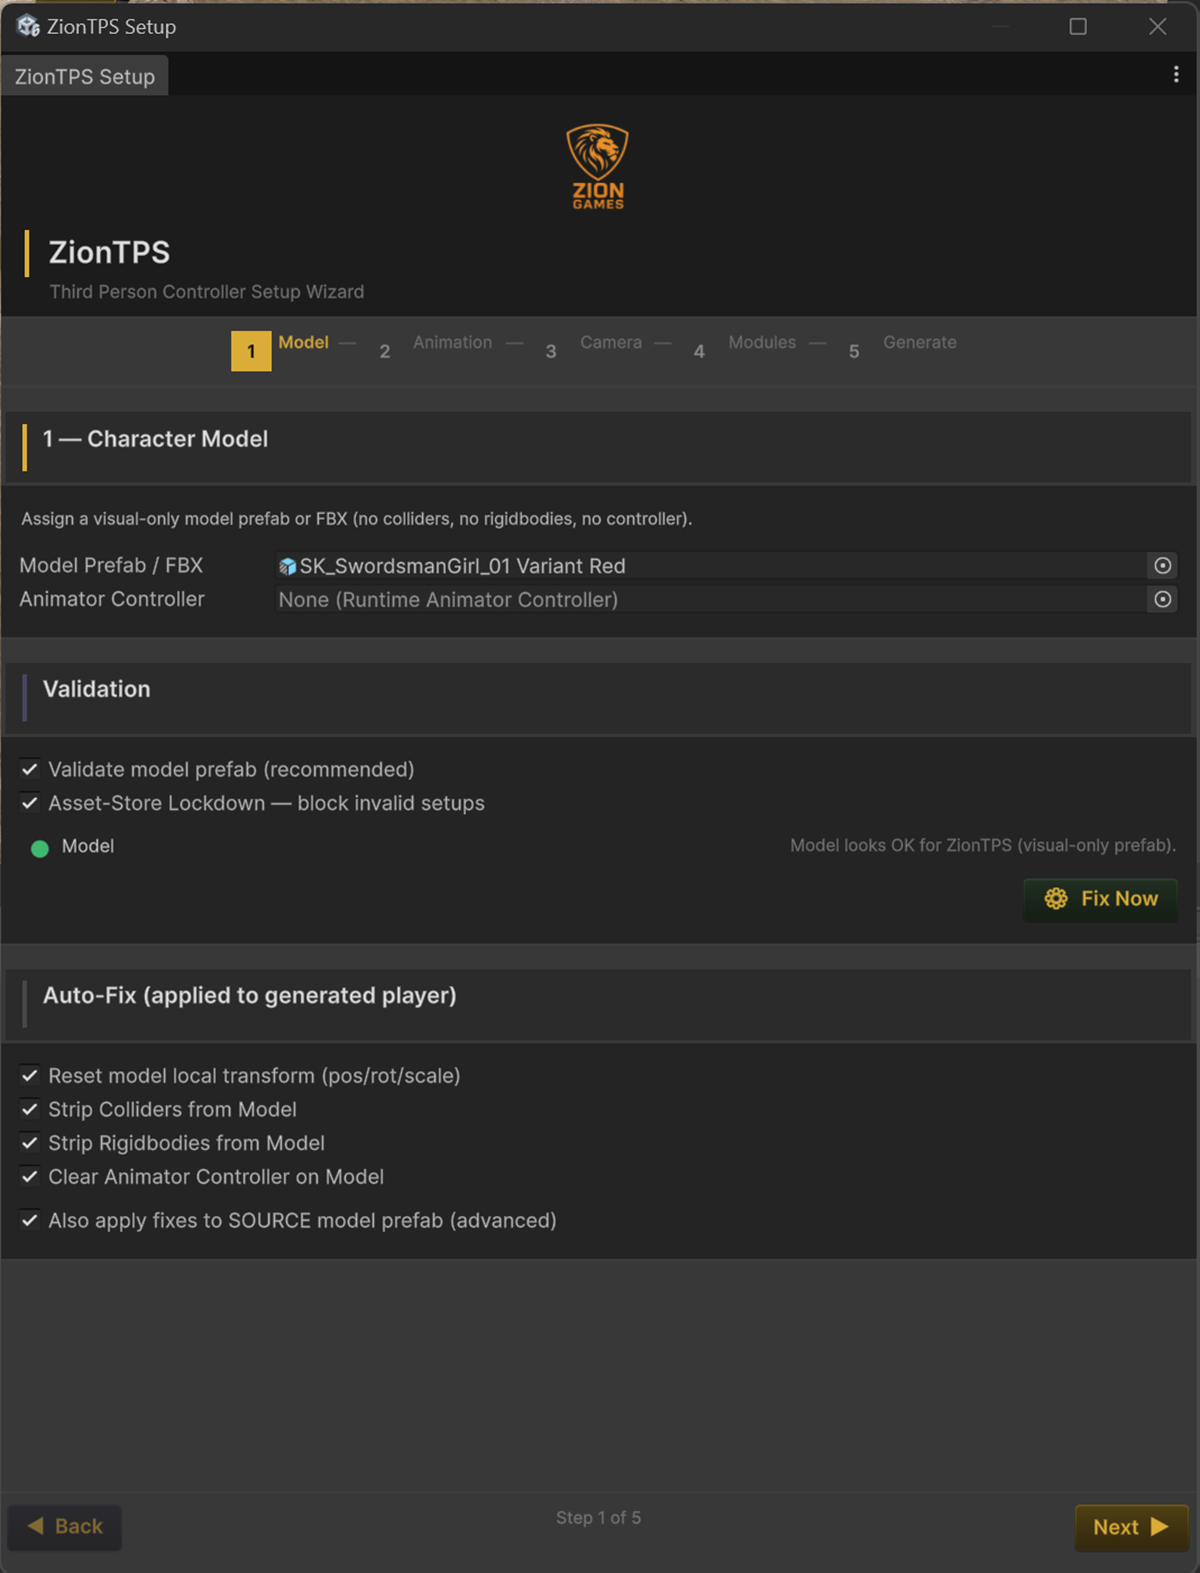The width and height of the screenshot is (1200, 1573).
Task: Toggle Strip Rigidbodies from Model checkbox
Action: click(30, 1143)
